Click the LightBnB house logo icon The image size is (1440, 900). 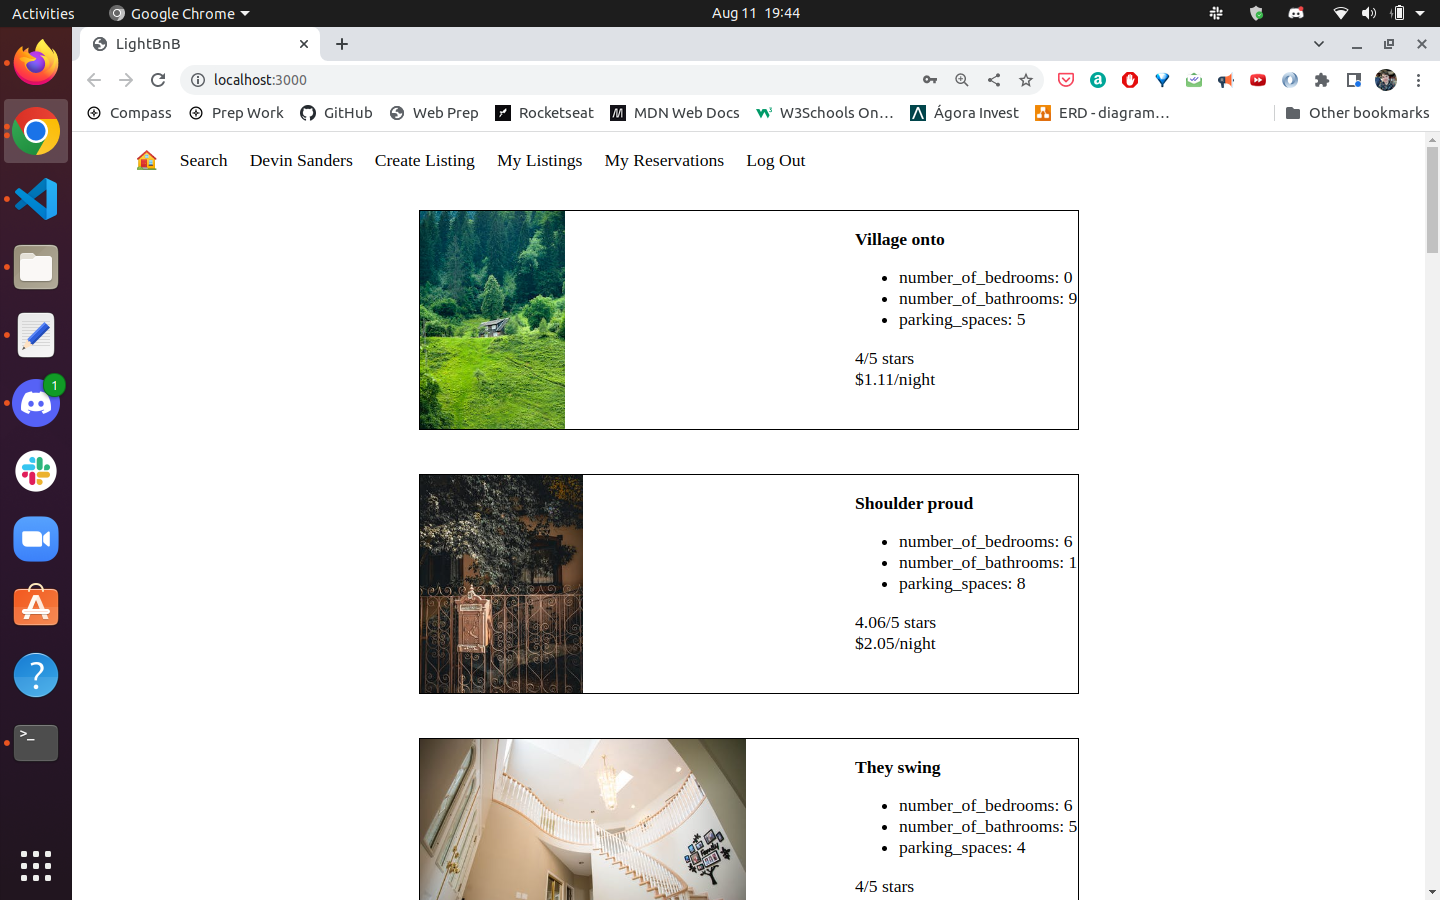(147, 160)
